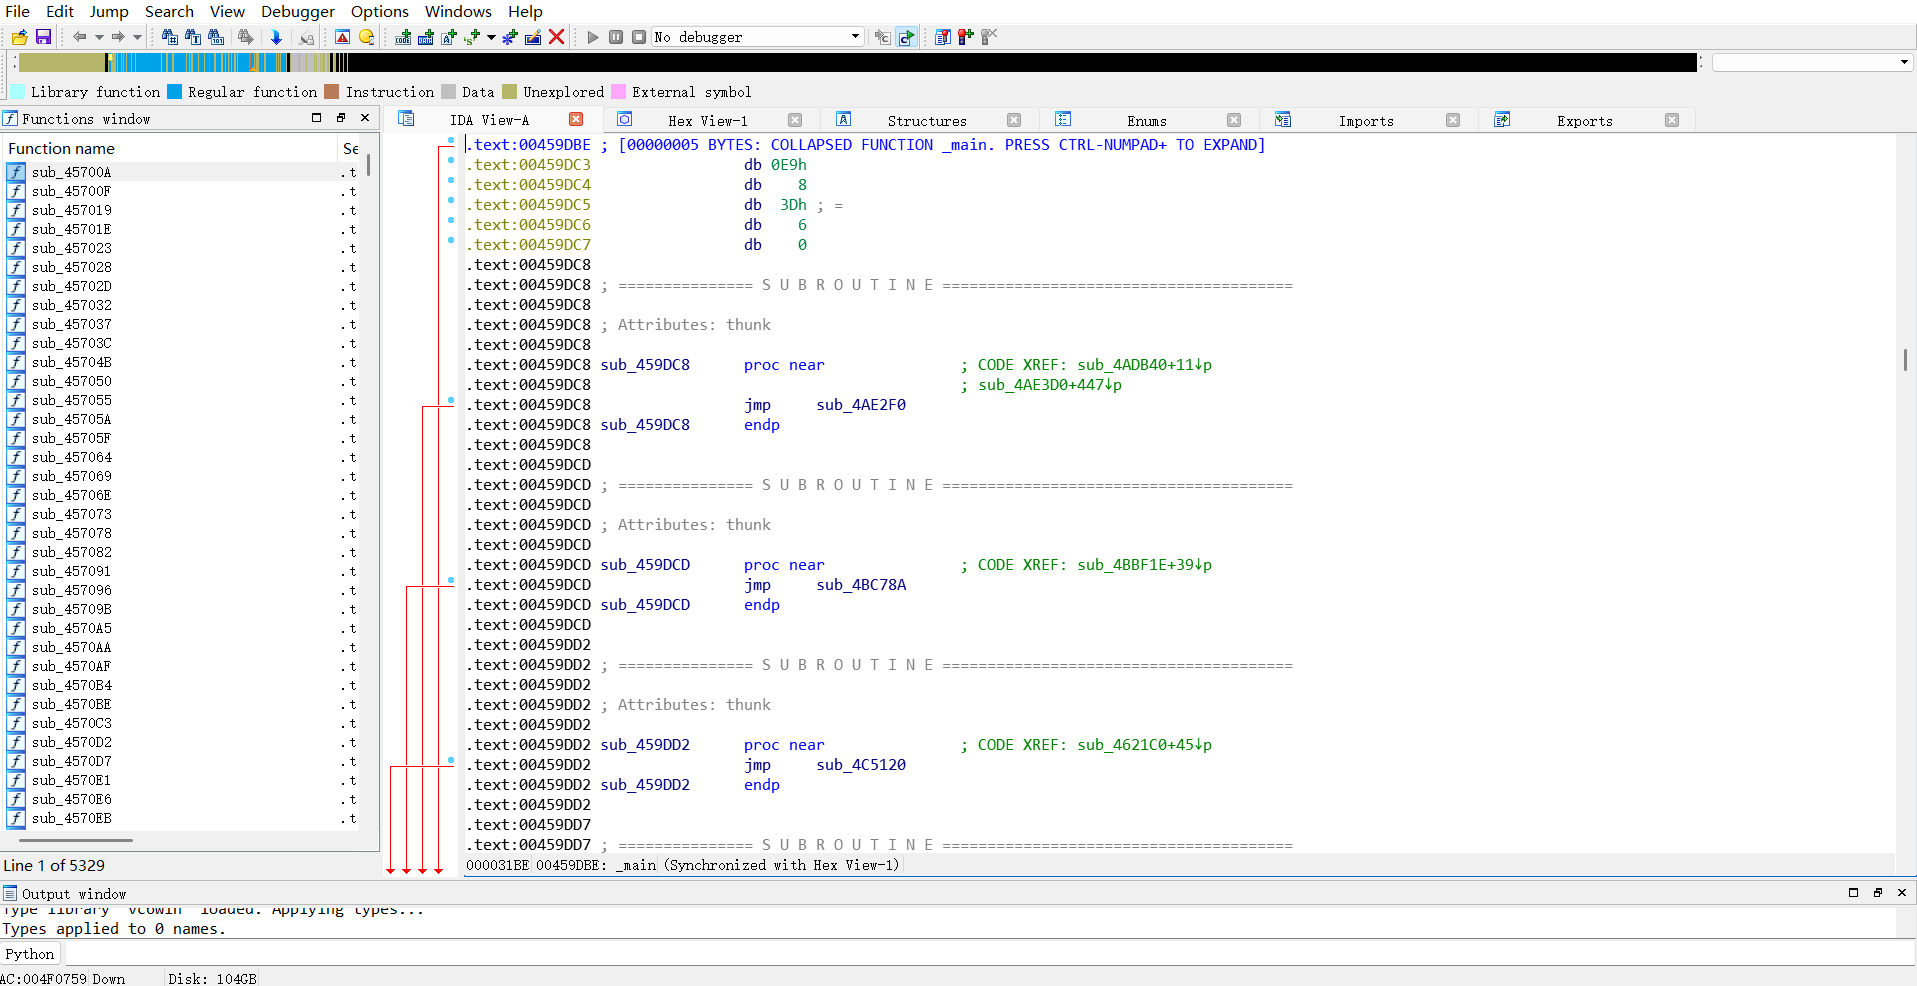Click the Python command input field

point(990,954)
